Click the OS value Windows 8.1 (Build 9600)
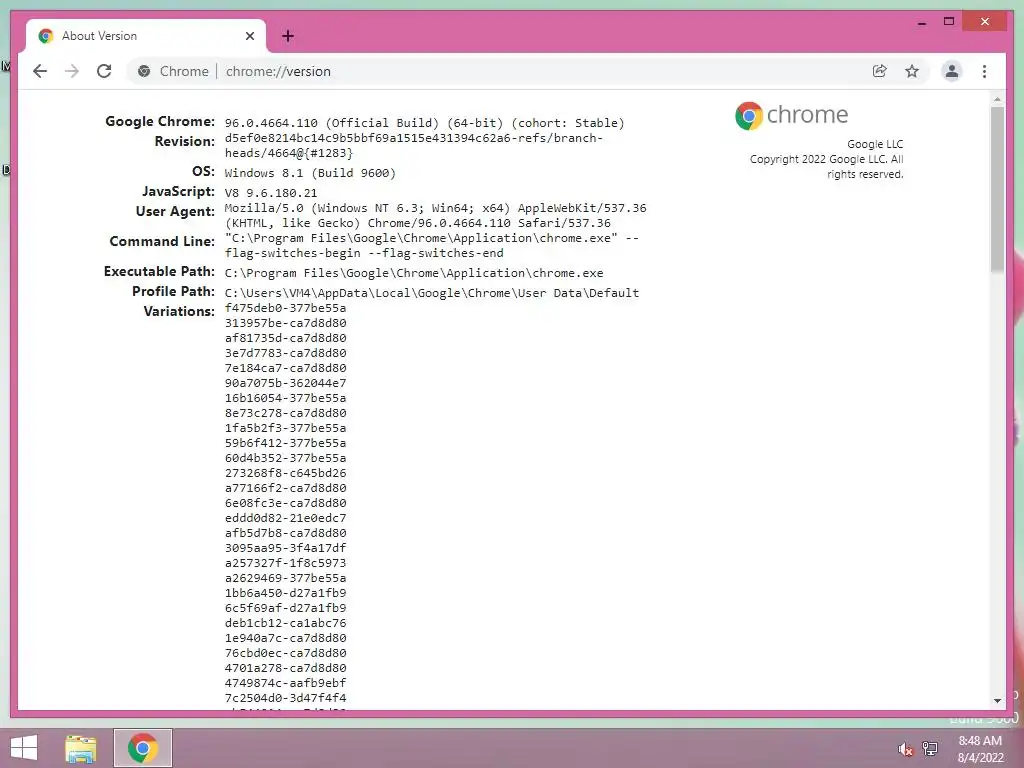 coord(310,173)
